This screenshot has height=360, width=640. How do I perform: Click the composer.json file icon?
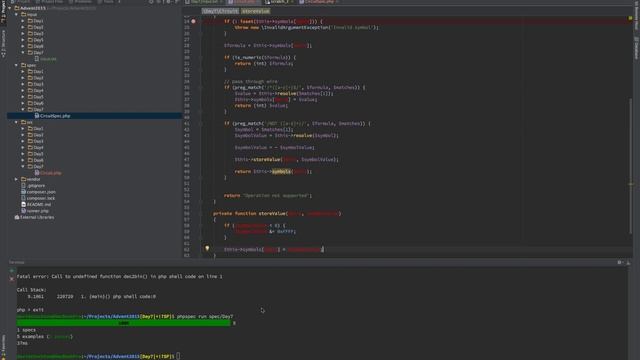click(23, 192)
